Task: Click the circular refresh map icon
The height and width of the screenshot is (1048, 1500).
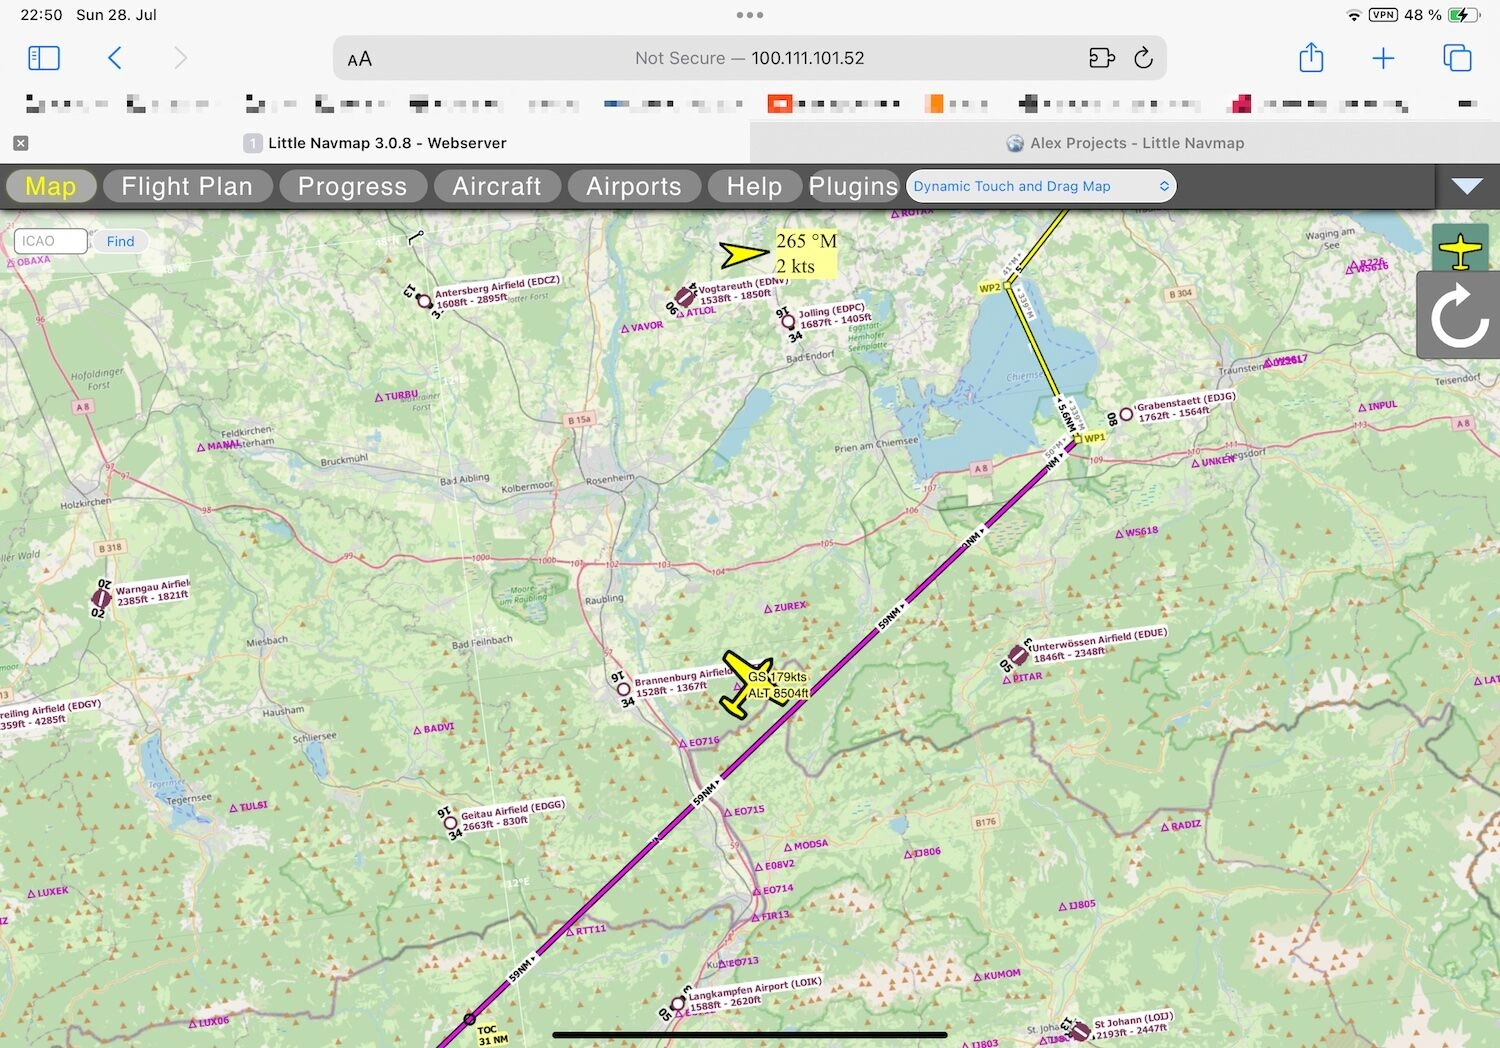Action: [x=1459, y=316]
